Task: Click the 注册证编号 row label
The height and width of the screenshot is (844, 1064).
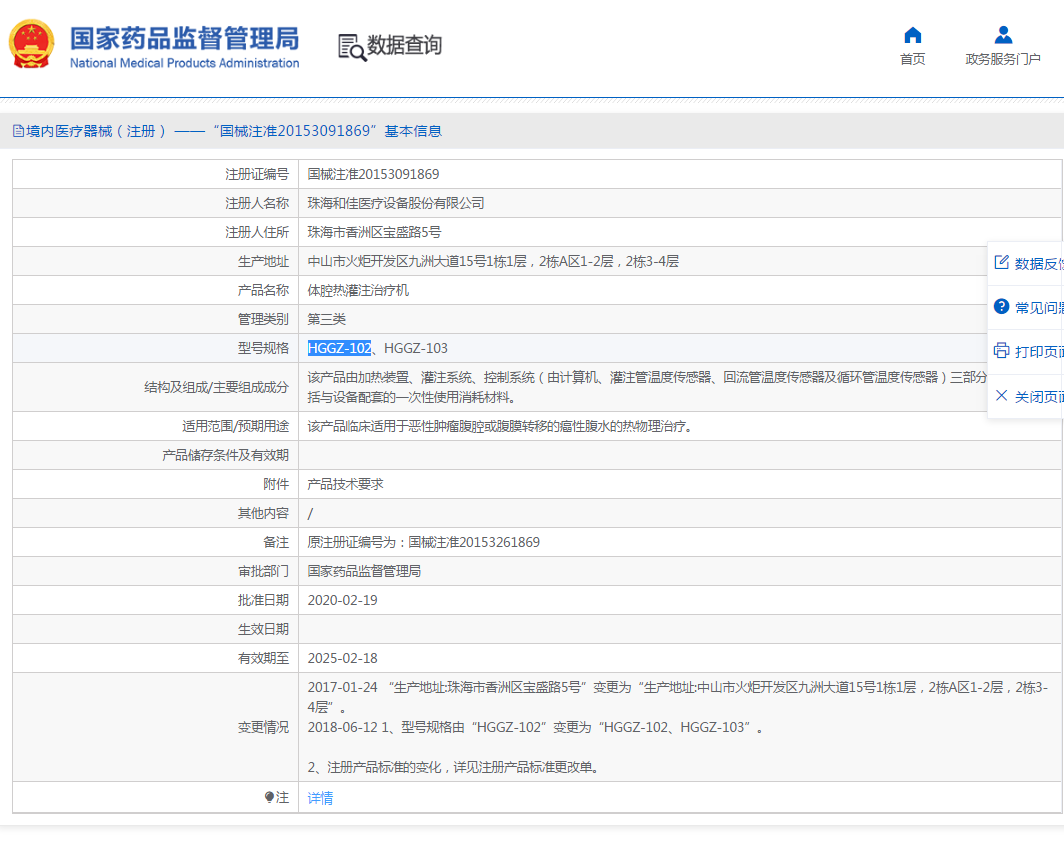Action: click(257, 174)
